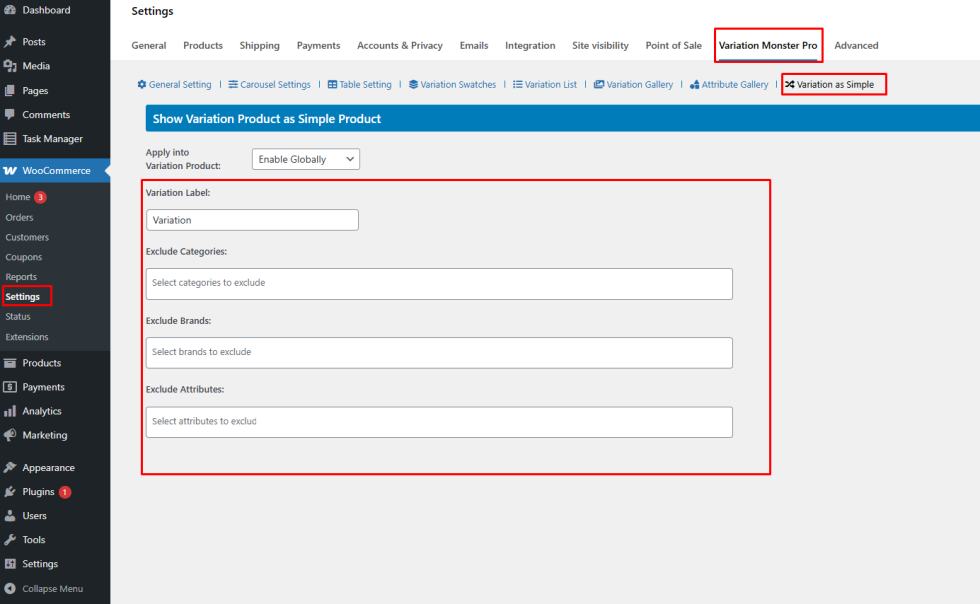This screenshot has width=980, height=604.
Task: Open the WooCommerce Settings submenu item
Action: pos(22,297)
